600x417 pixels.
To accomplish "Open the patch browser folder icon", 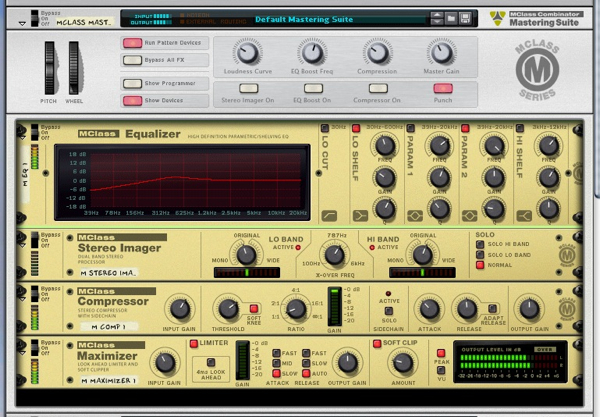I will point(451,18).
